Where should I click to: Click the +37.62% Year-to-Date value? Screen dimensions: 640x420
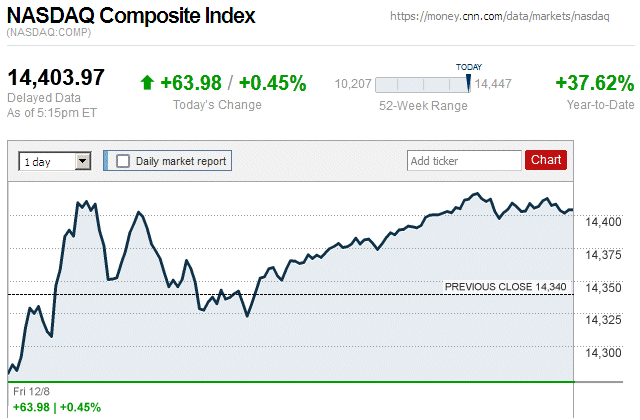click(594, 83)
